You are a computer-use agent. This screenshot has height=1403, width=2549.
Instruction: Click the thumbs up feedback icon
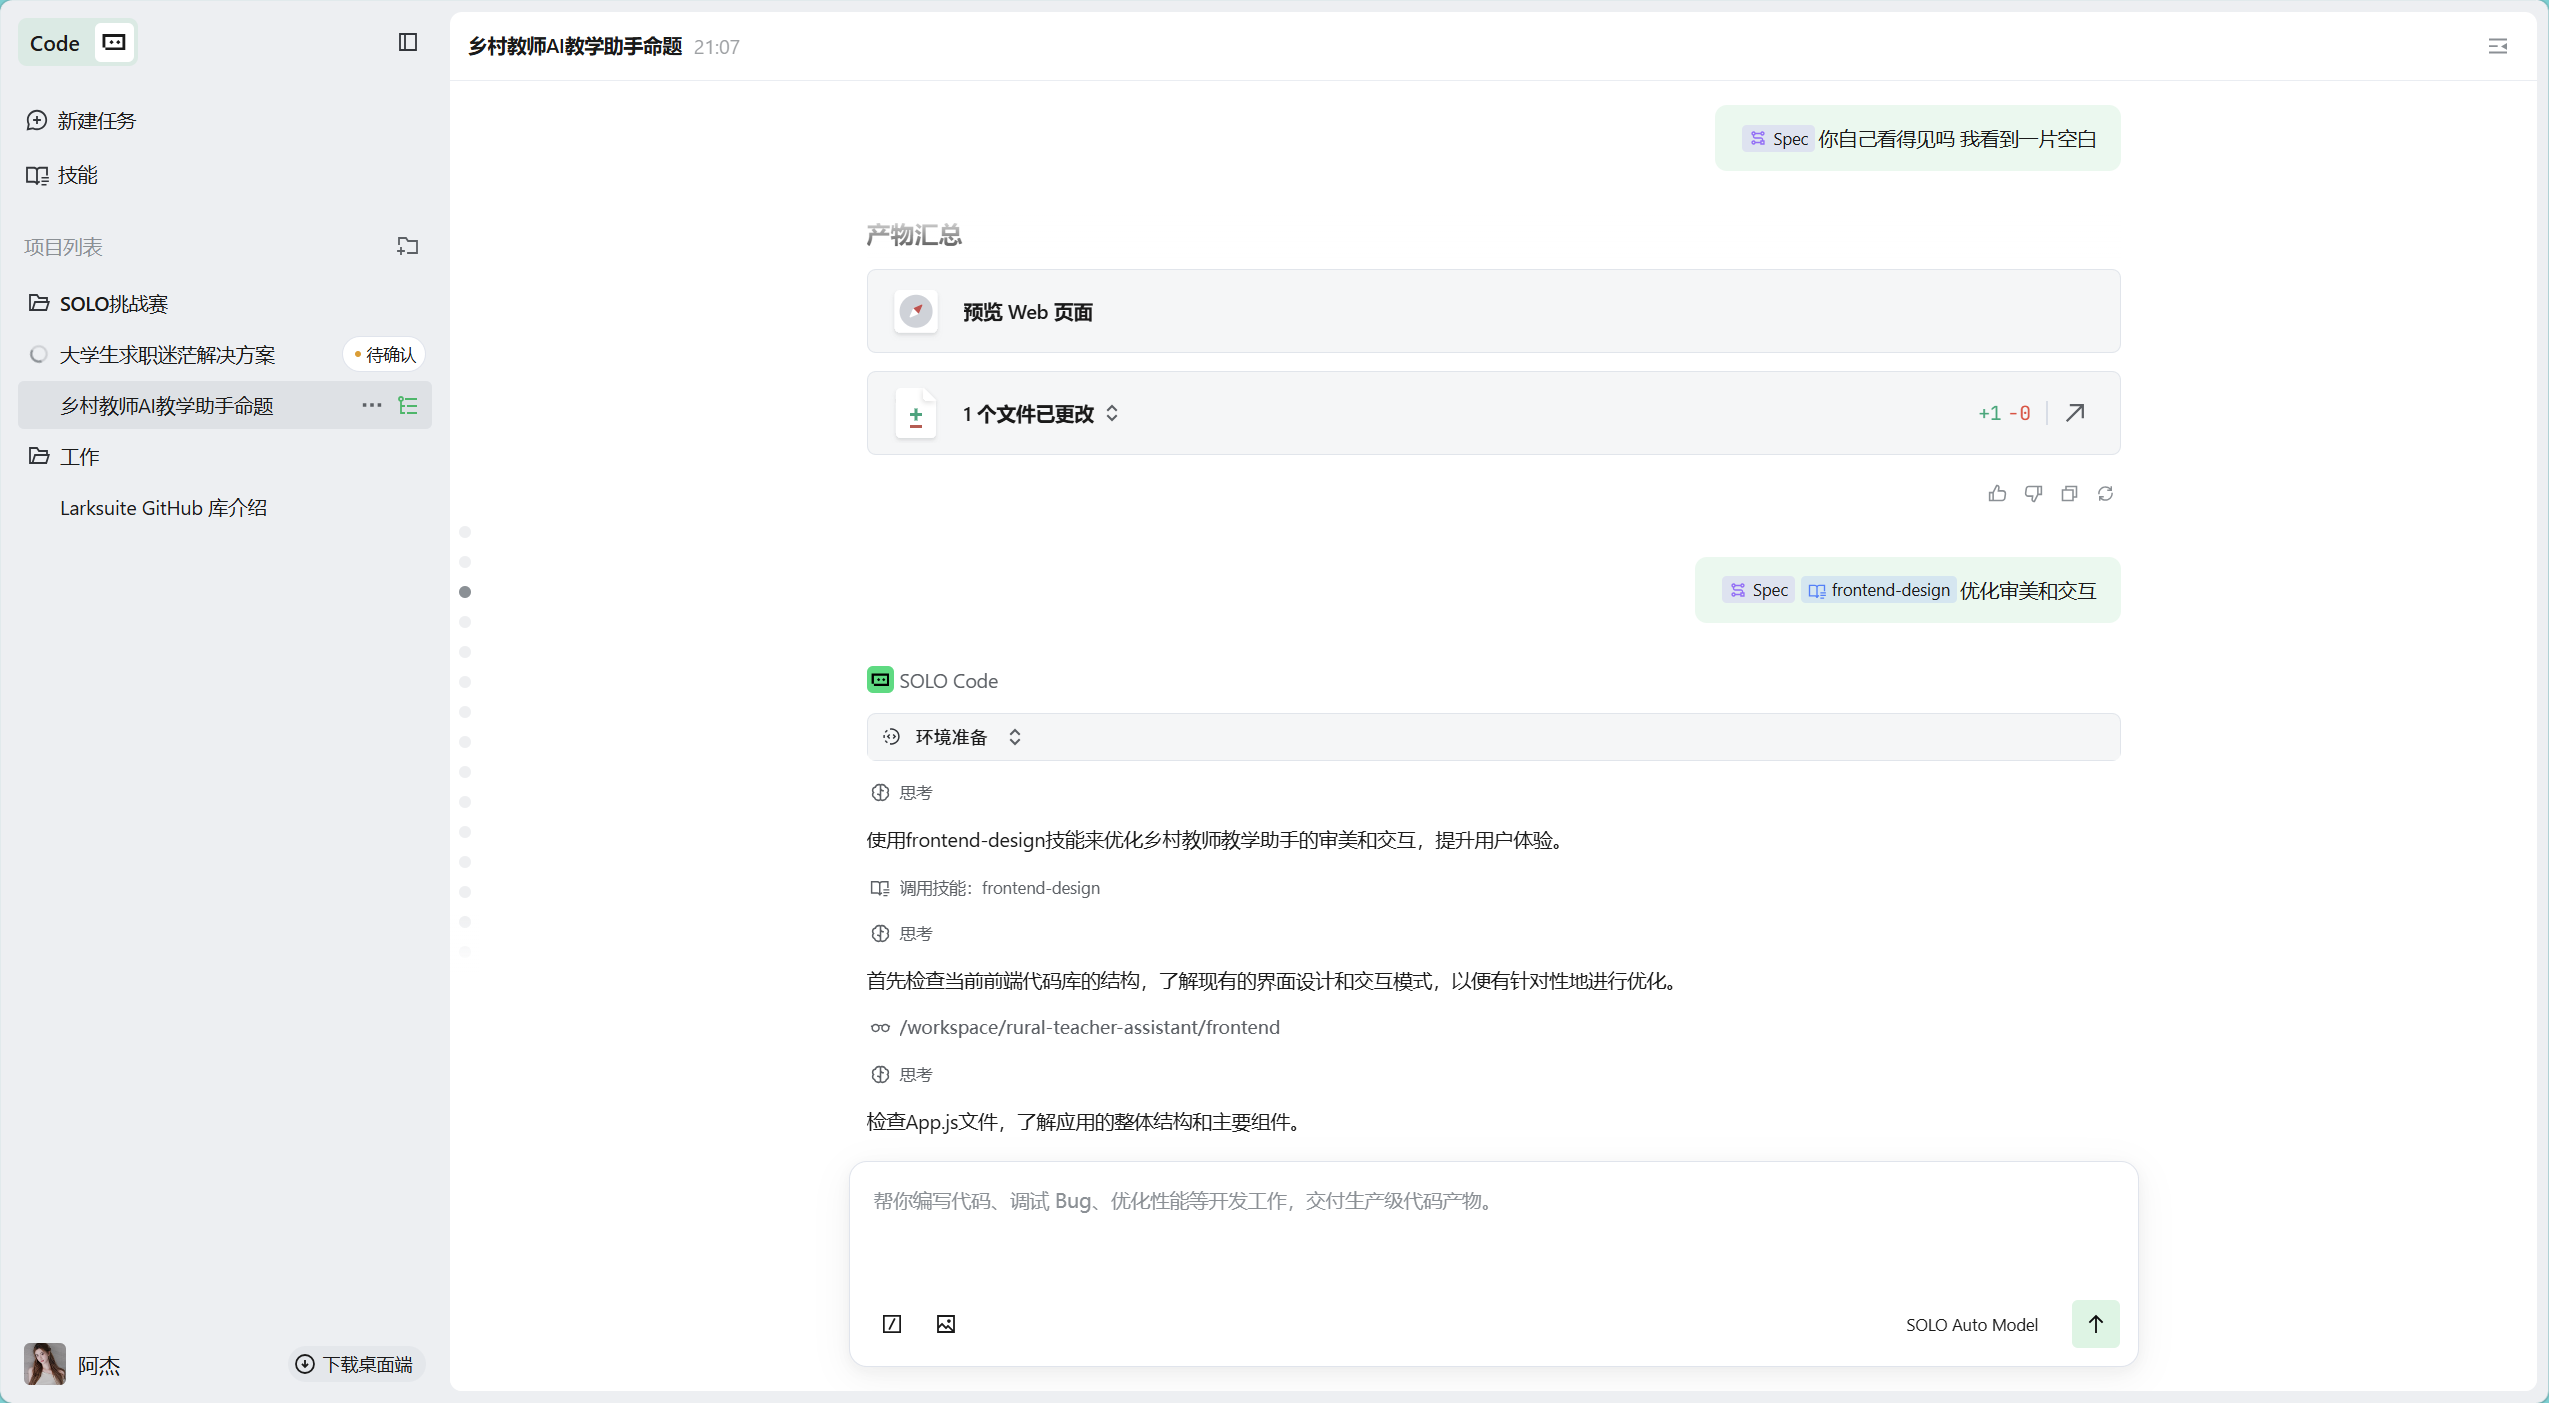click(x=1997, y=494)
